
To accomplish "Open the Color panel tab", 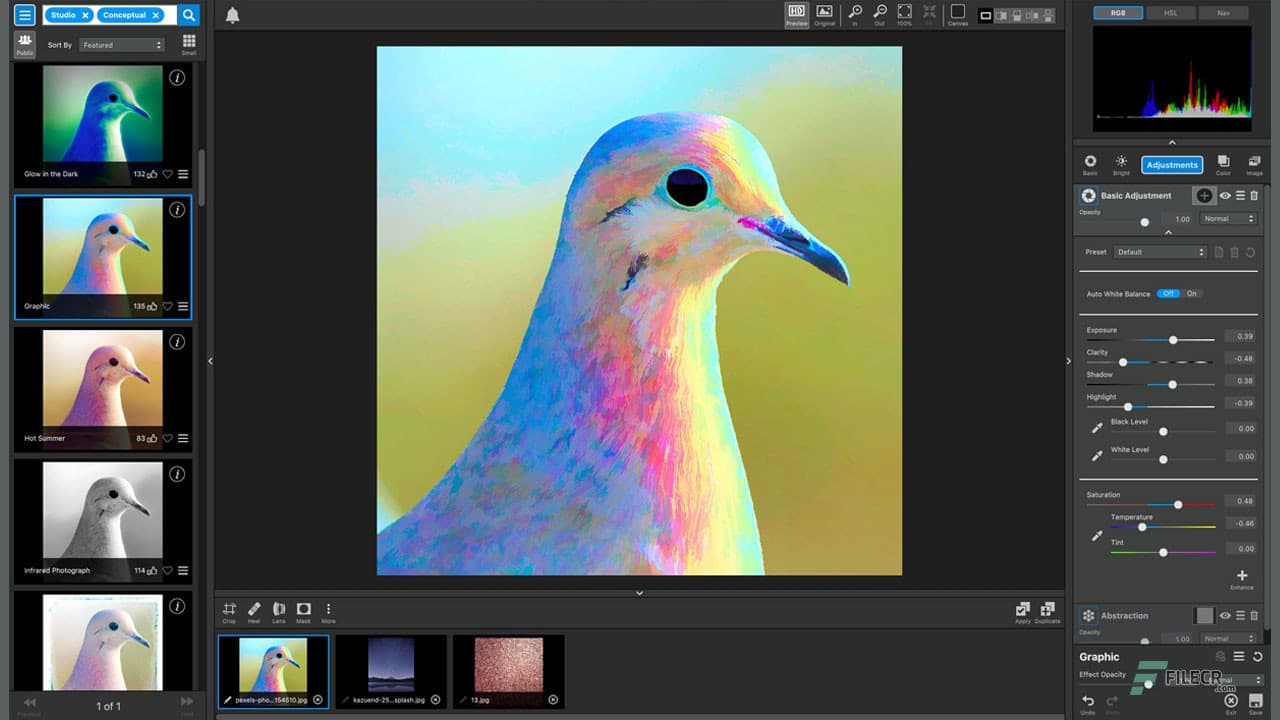I will 1222,163.
